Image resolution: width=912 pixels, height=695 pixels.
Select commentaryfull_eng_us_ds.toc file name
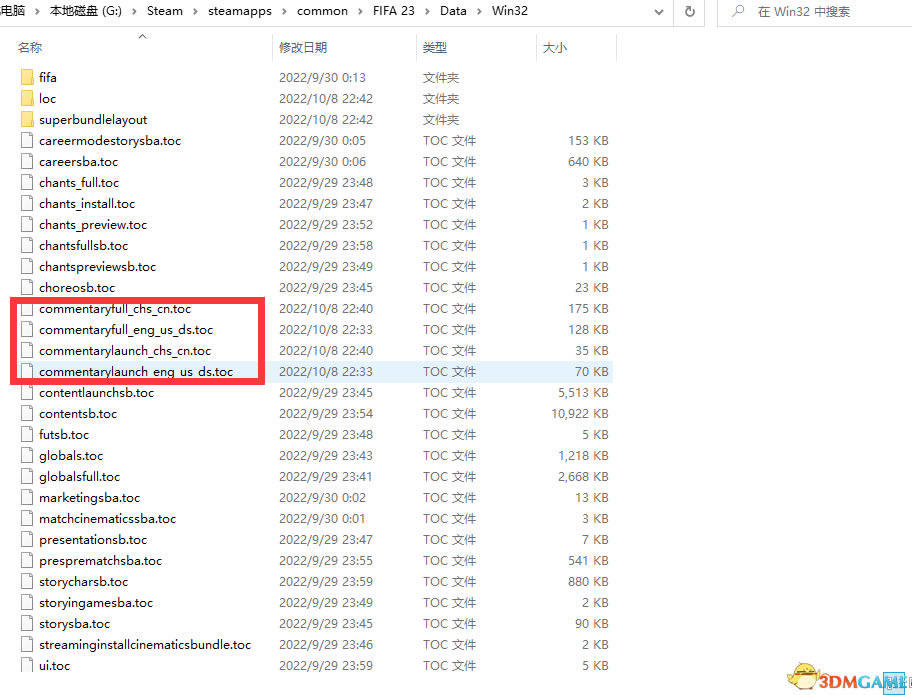126,330
